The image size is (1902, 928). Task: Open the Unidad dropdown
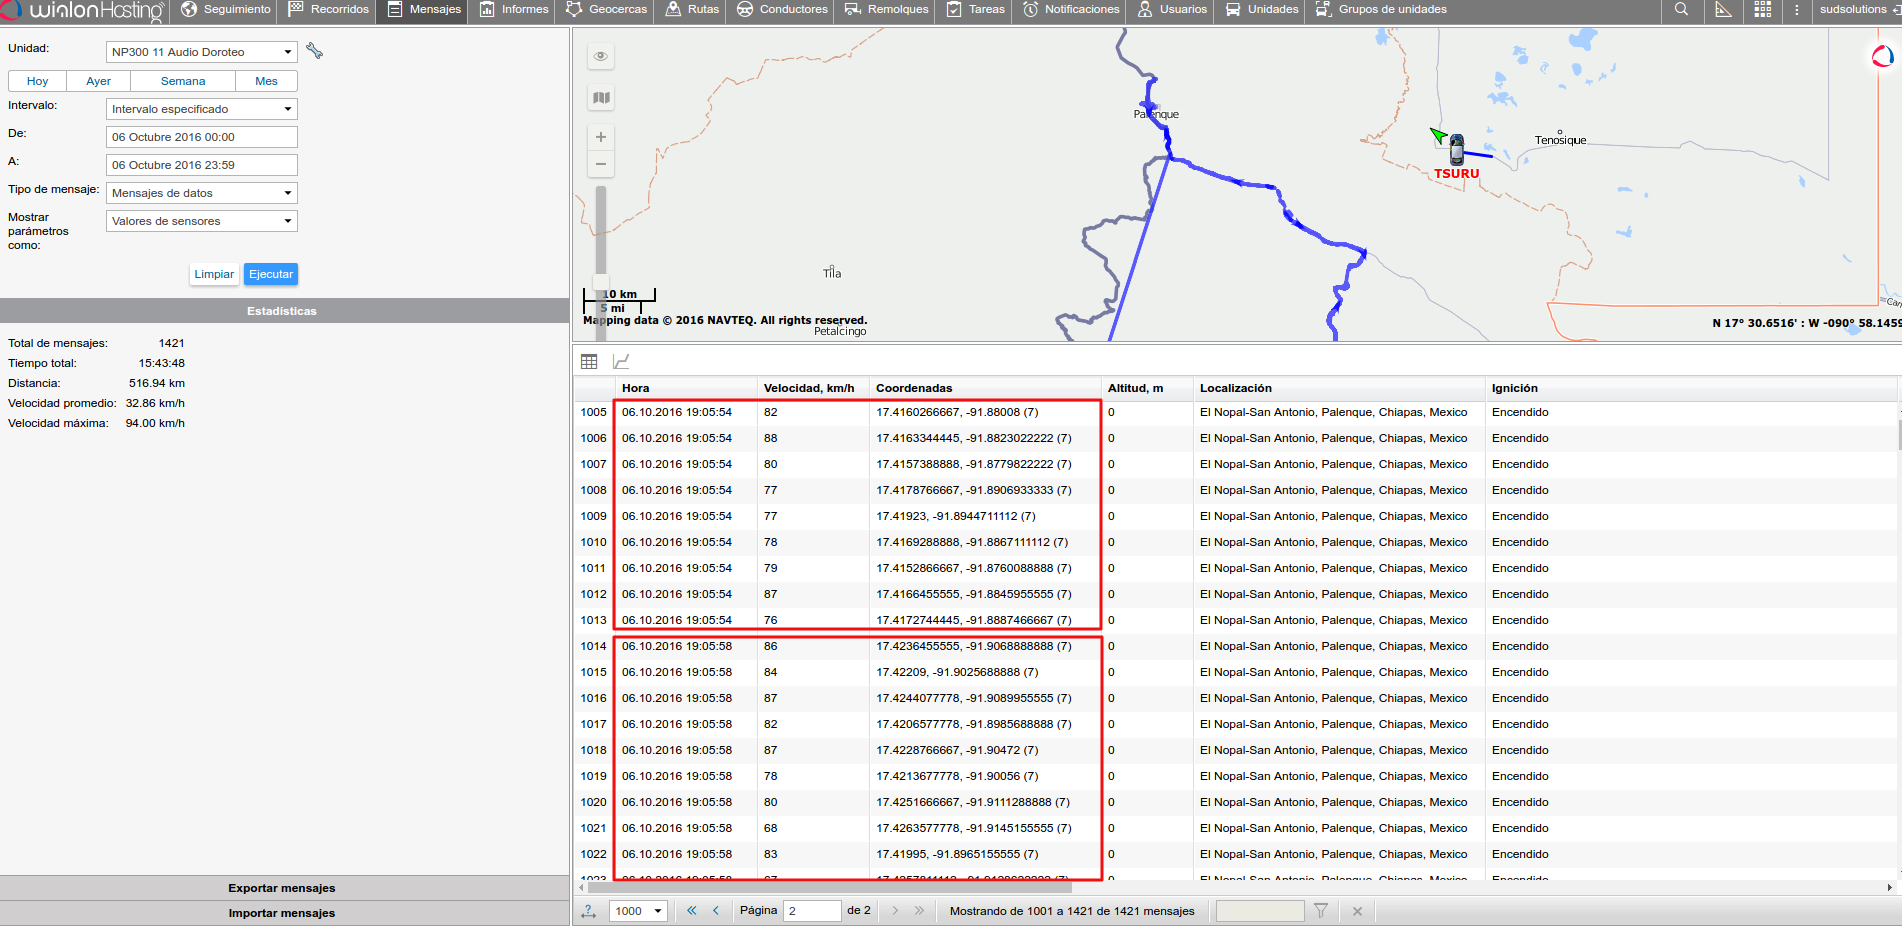pyautogui.click(x=201, y=52)
